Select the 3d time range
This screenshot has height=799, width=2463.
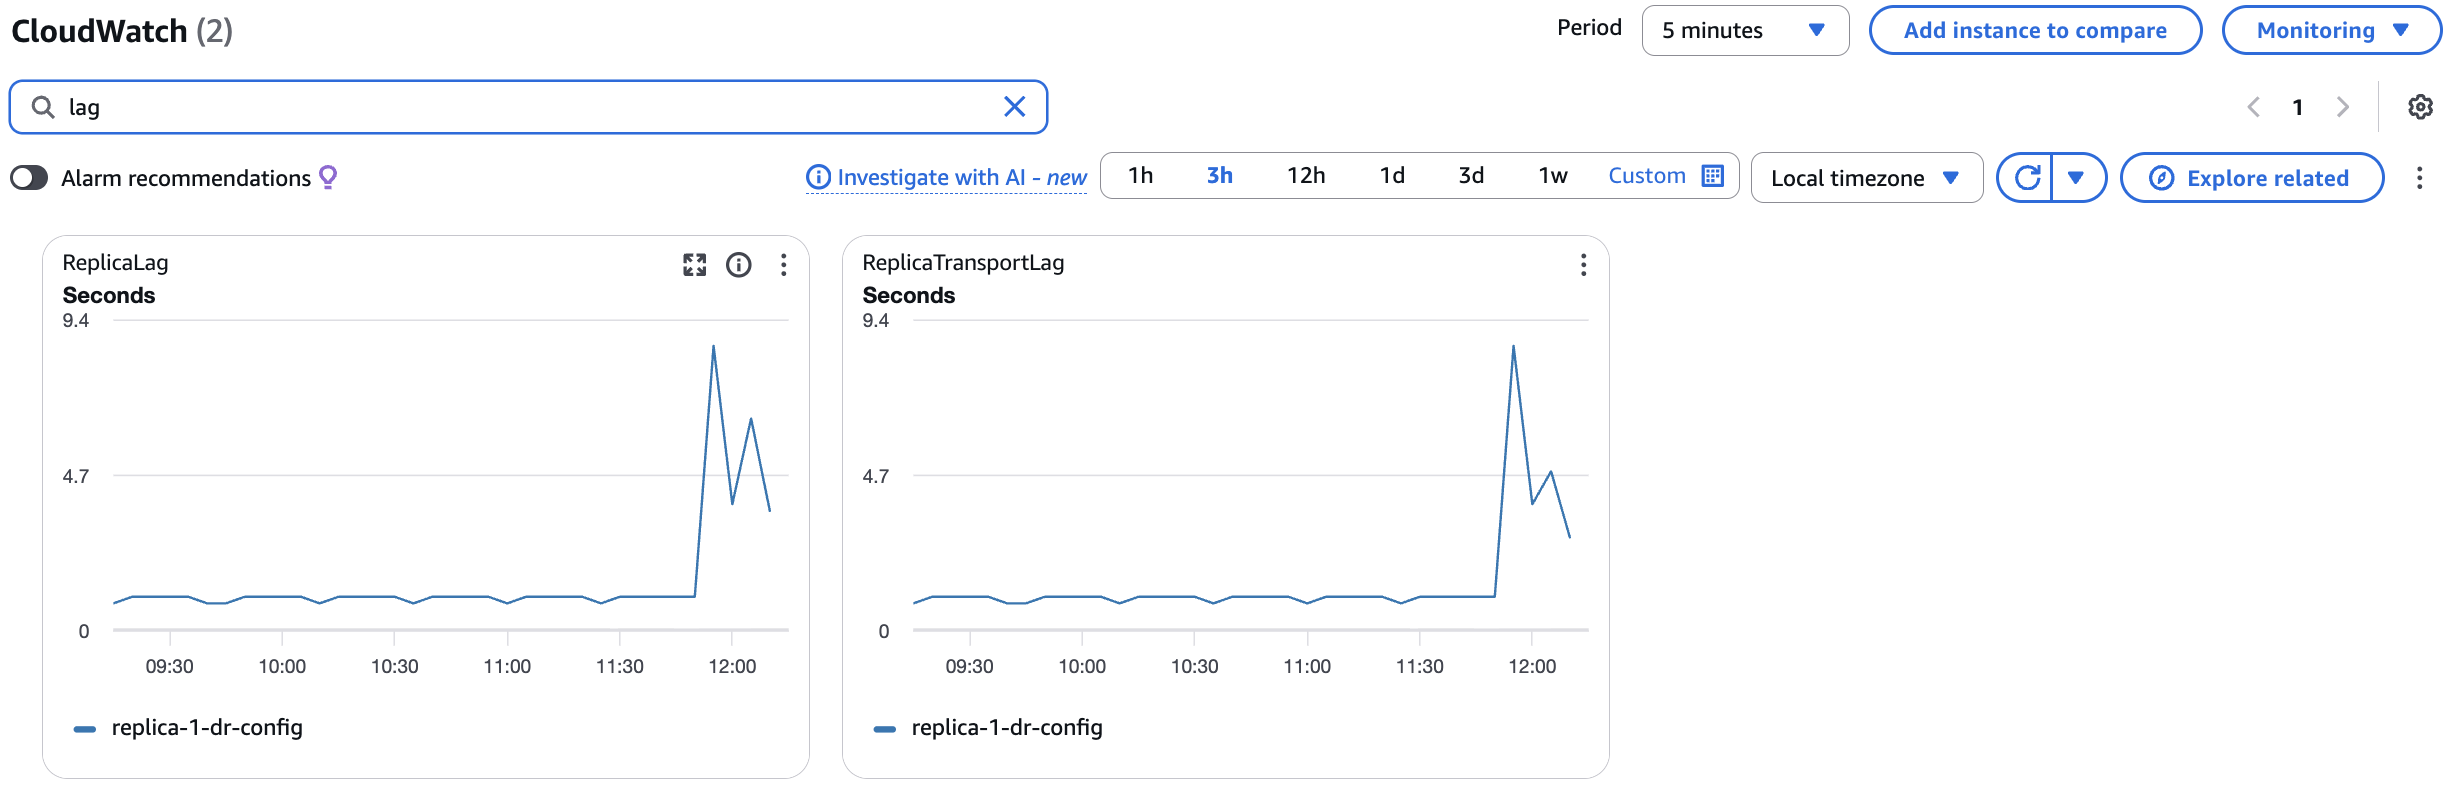coord(1471,176)
